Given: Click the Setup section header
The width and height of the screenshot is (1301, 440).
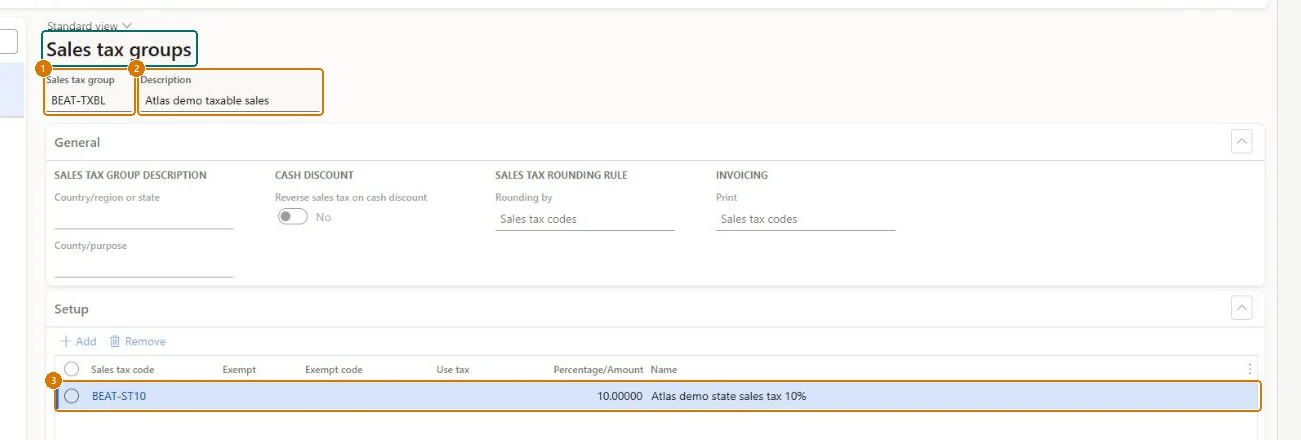Looking at the screenshot, I should point(656,309).
